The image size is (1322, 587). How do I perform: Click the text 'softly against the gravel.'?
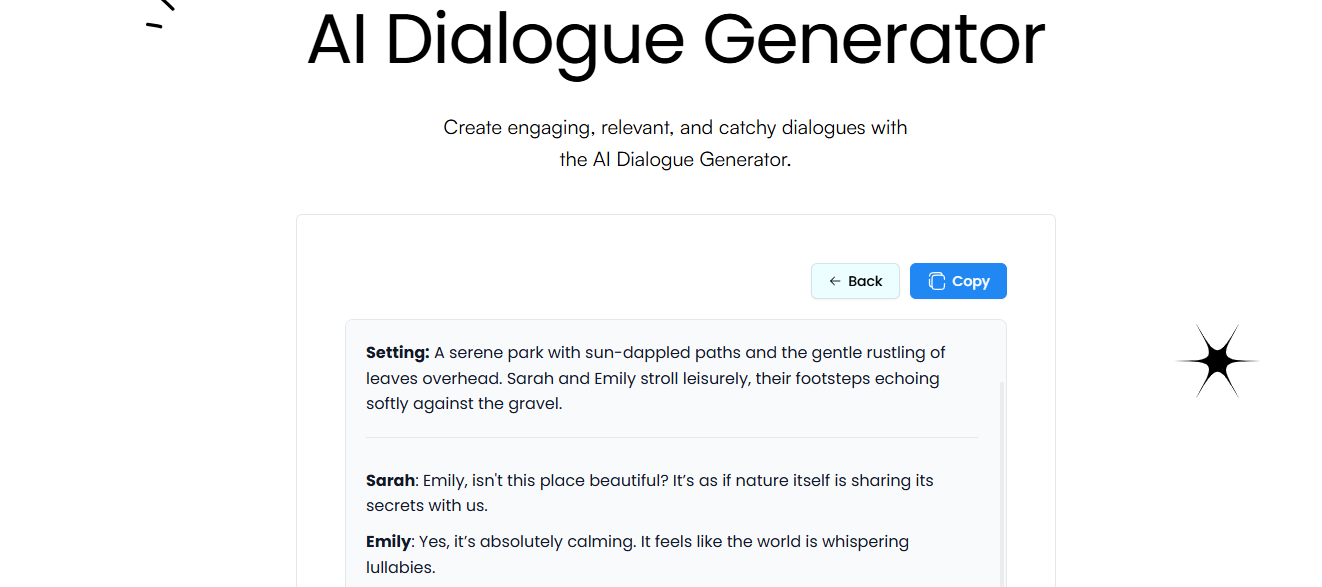pyautogui.click(x=464, y=404)
